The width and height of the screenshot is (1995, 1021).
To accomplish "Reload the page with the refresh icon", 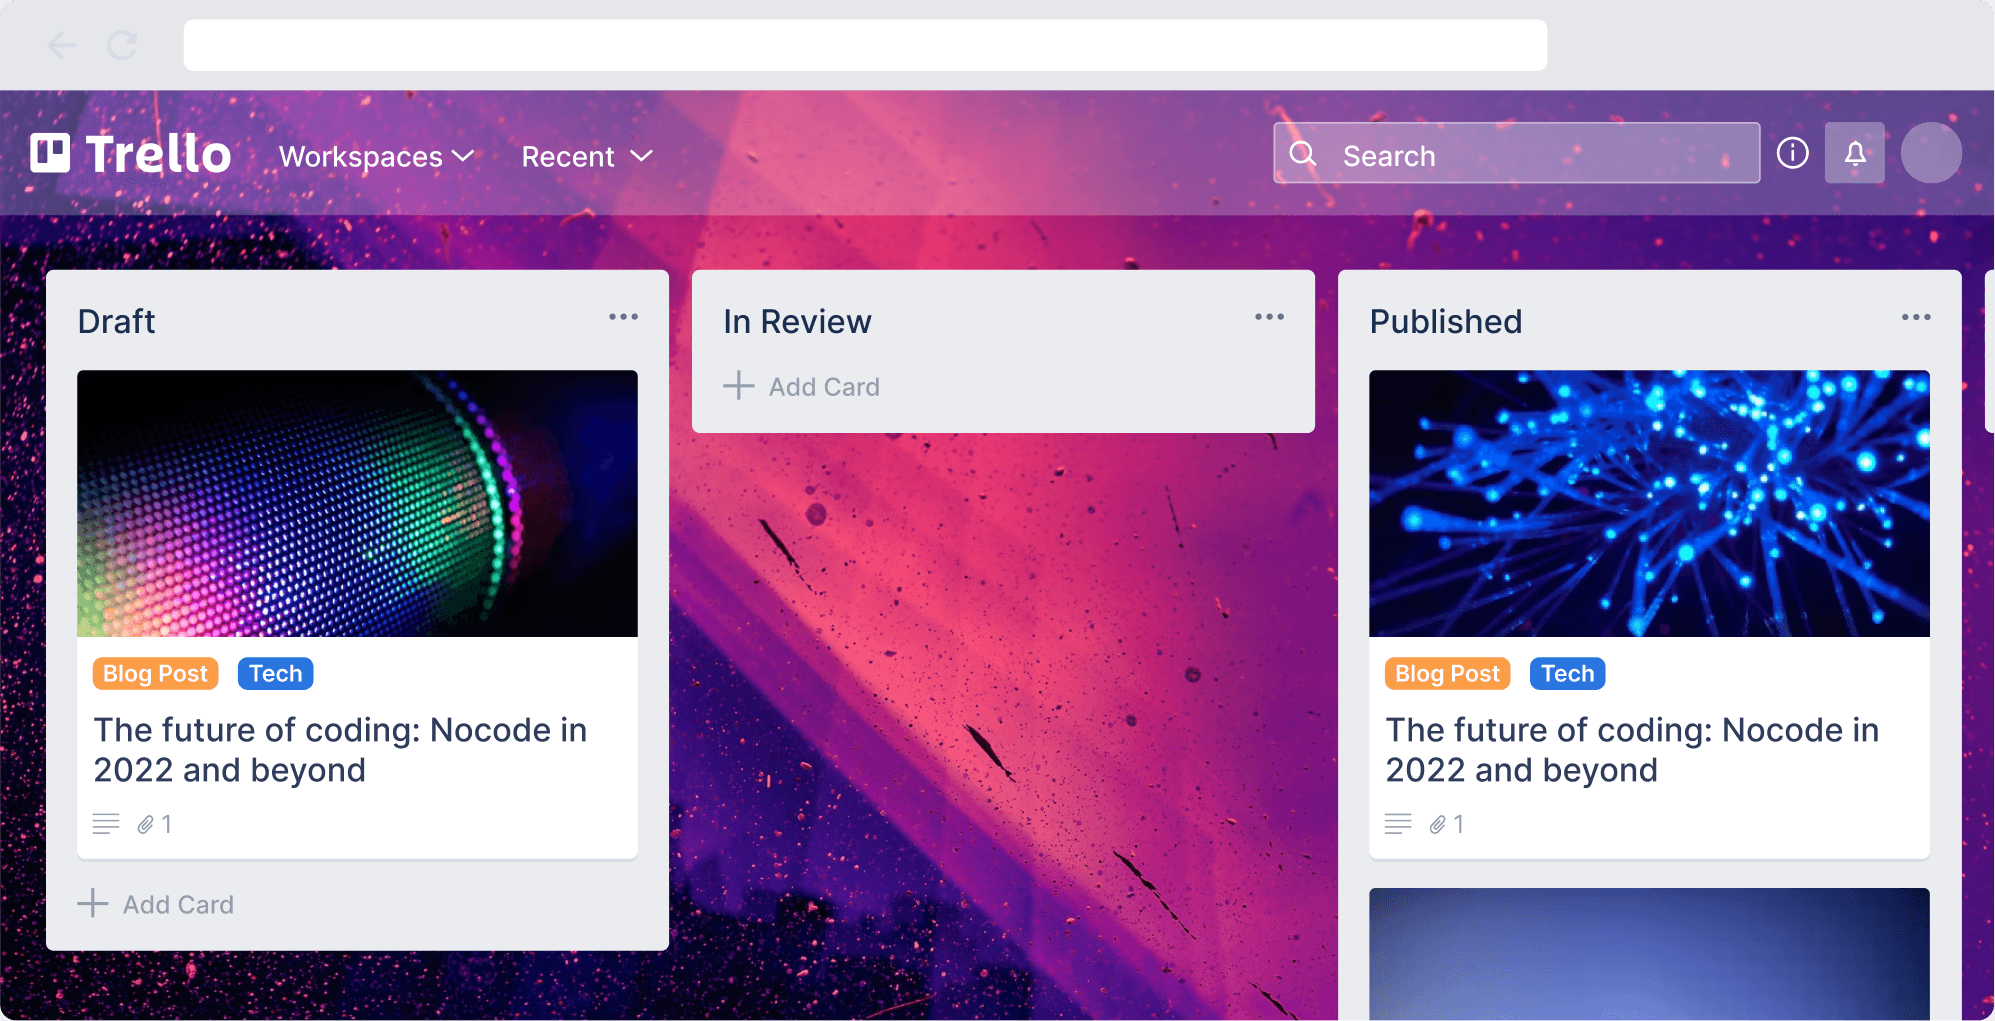I will [x=122, y=45].
